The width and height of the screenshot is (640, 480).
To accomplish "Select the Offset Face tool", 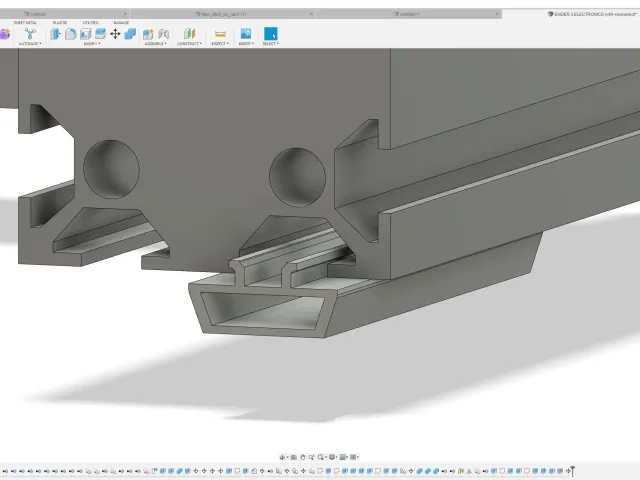I will pyautogui.click(x=100, y=34).
